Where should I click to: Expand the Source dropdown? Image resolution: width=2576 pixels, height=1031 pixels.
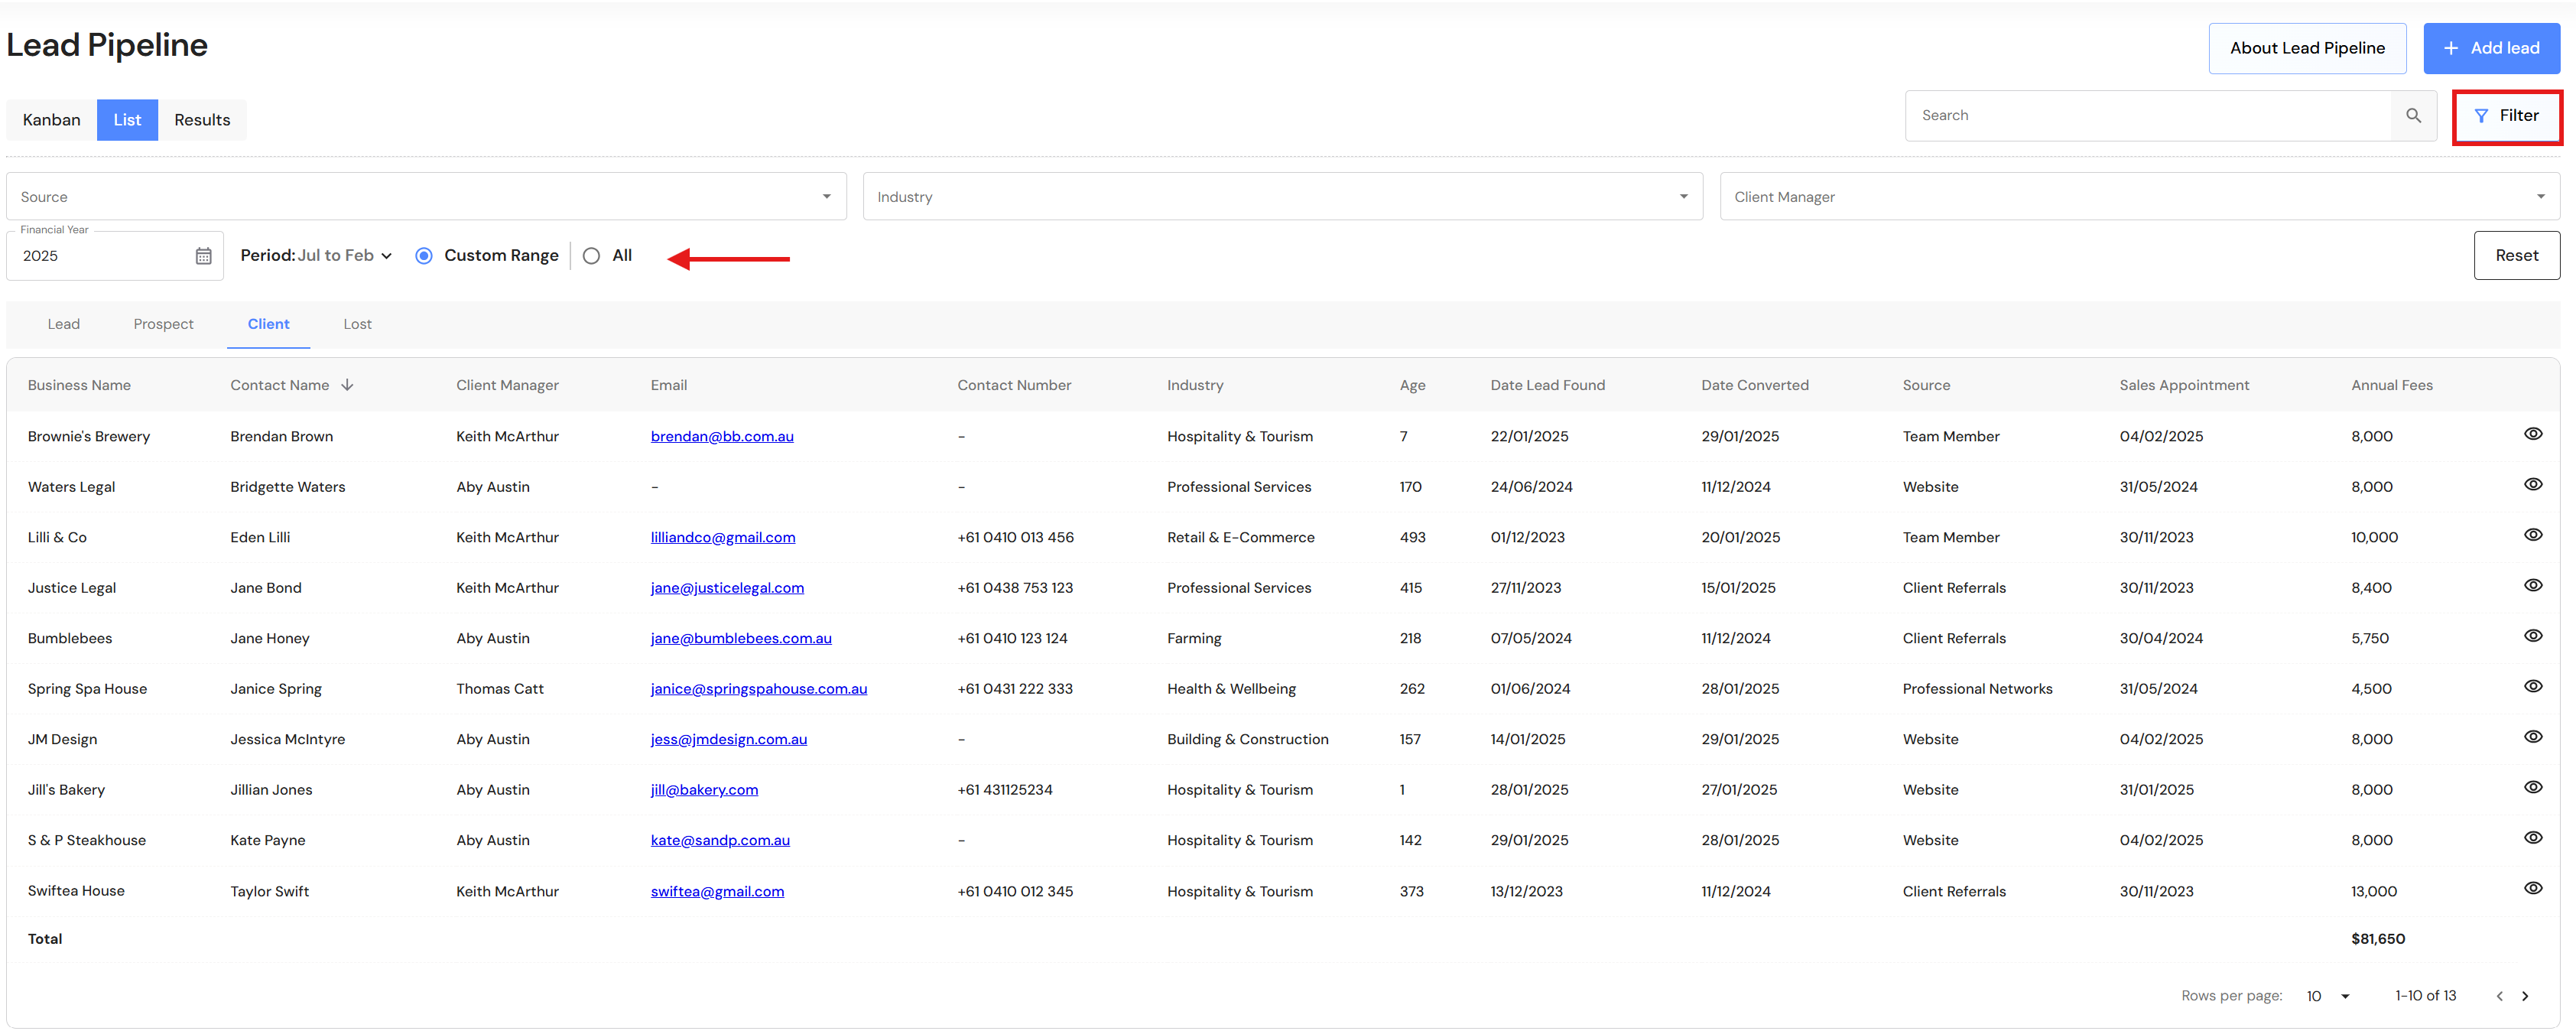[x=426, y=197]
